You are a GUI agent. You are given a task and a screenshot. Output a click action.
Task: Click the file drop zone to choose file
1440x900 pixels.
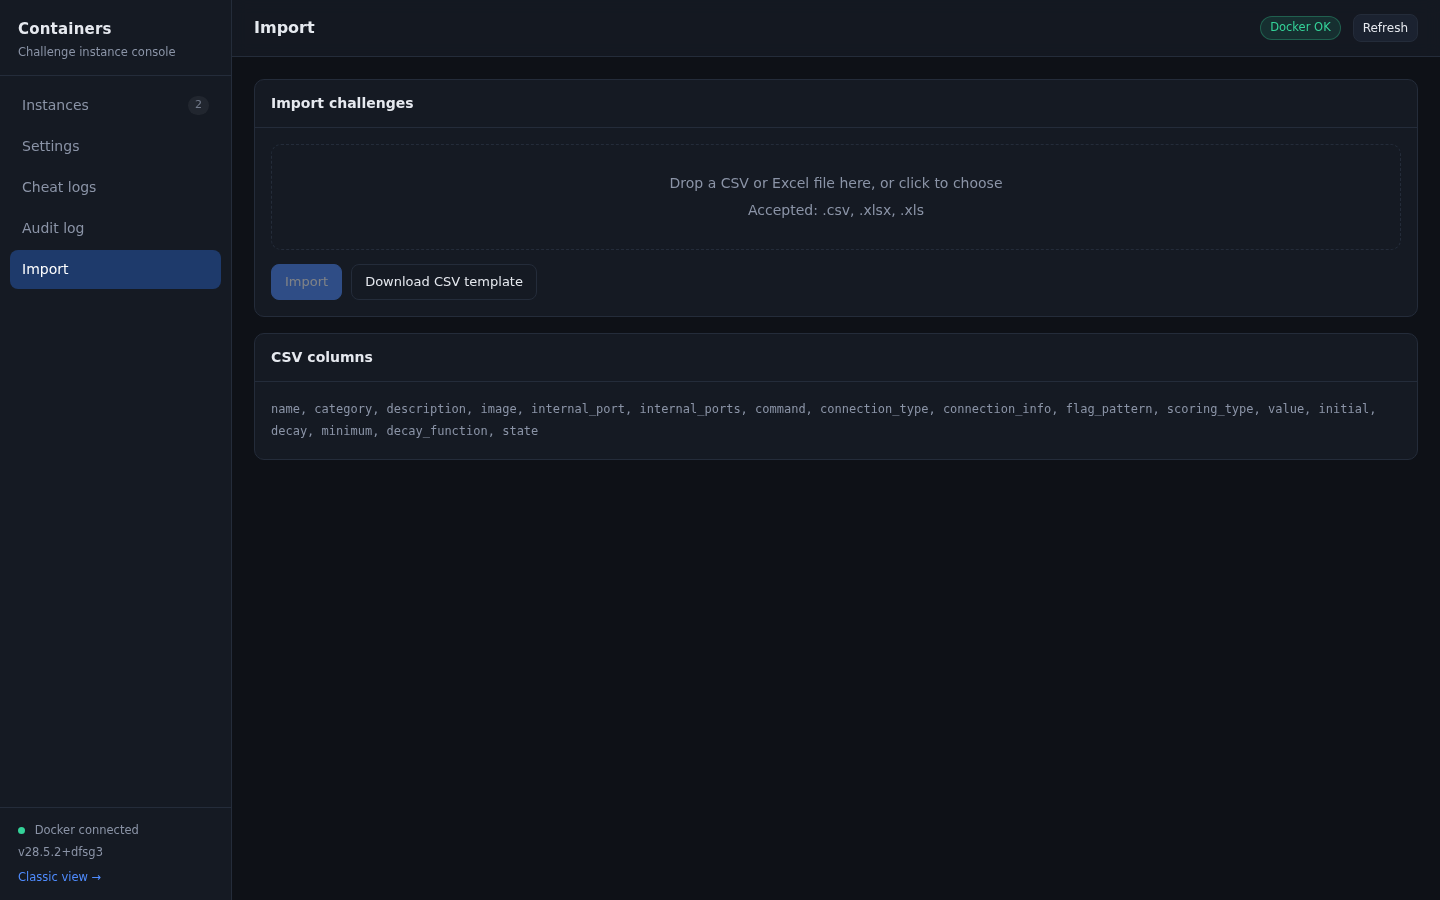[836, 197]
